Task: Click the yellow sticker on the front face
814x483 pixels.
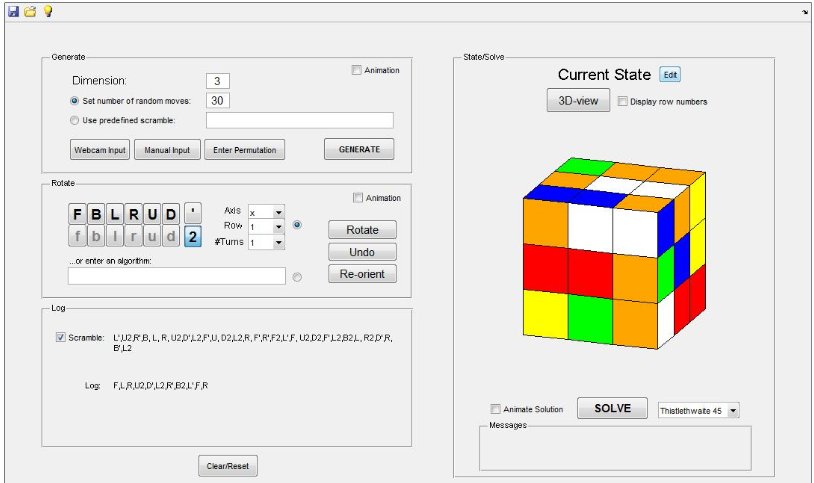Action: click(545, 315)
